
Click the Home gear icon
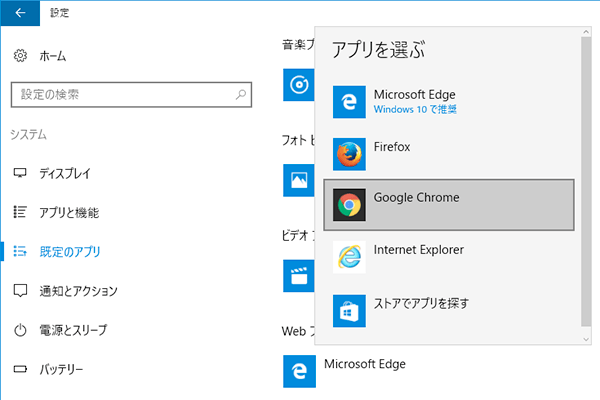(20, 56)
